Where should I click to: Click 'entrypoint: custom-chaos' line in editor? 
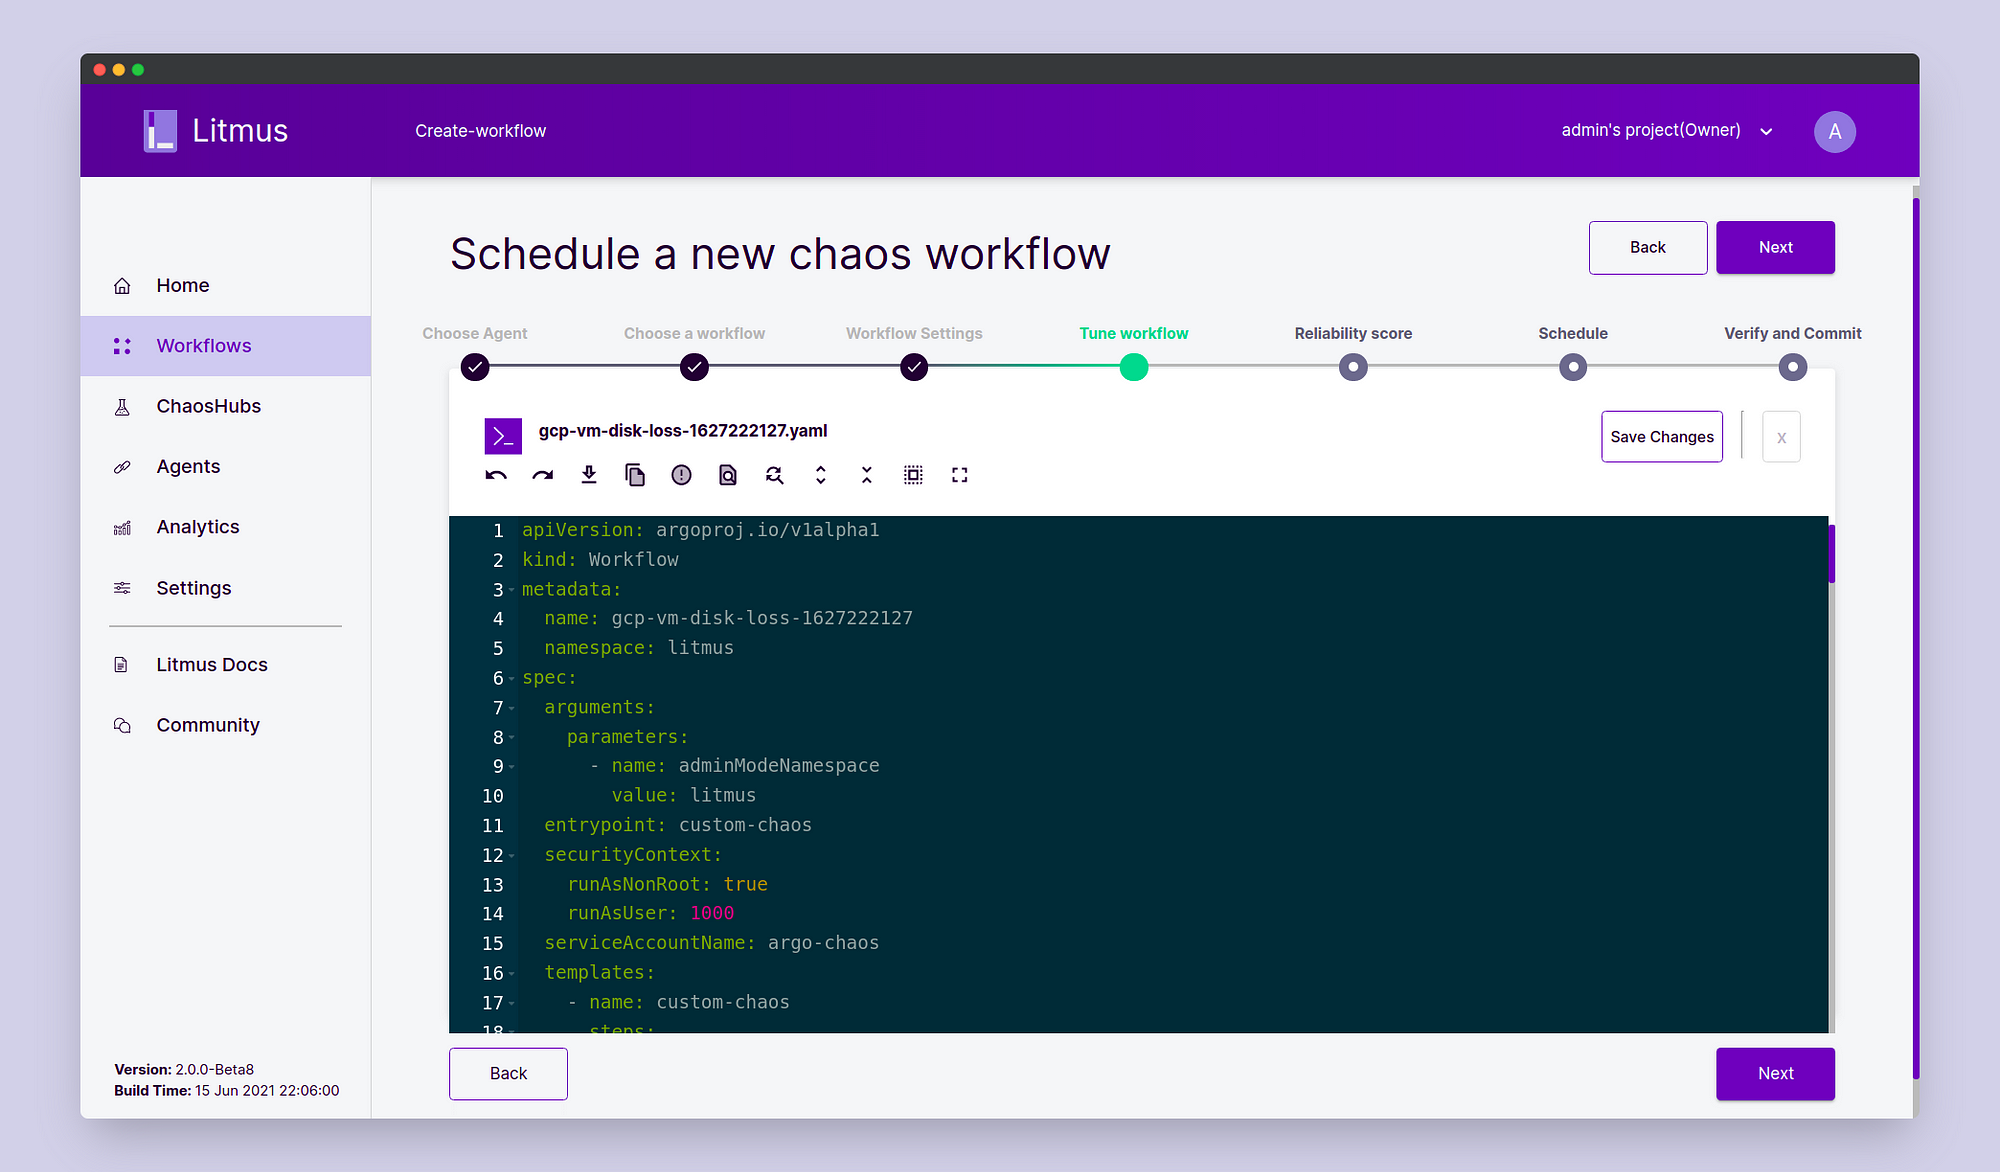tap(678, 826)
